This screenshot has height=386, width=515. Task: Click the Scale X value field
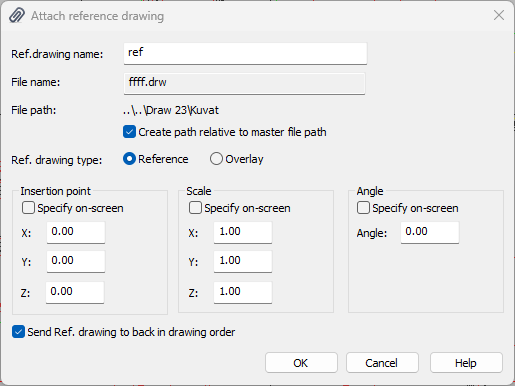pyautogui.click(x=243, y=232)
